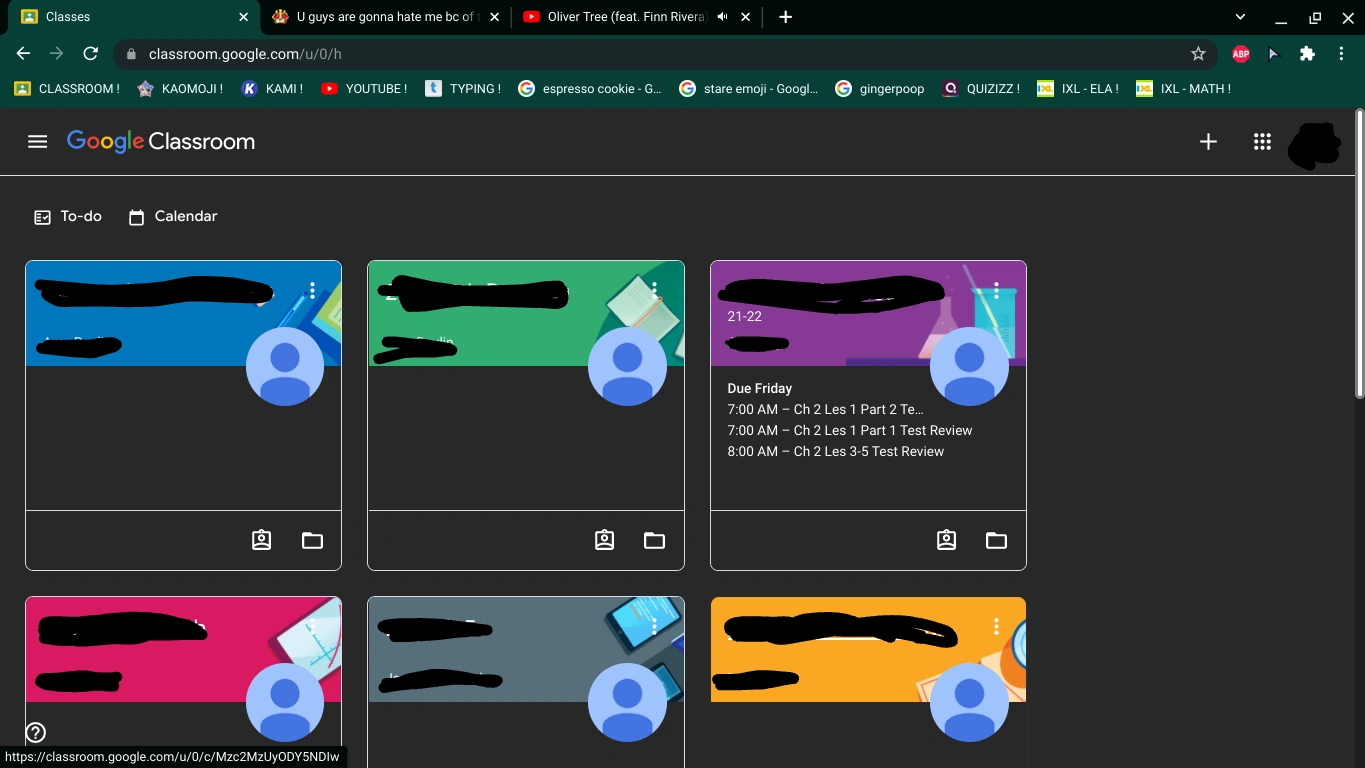
Task: Open the browser's tab search chevron
Action: point(1239,16)
